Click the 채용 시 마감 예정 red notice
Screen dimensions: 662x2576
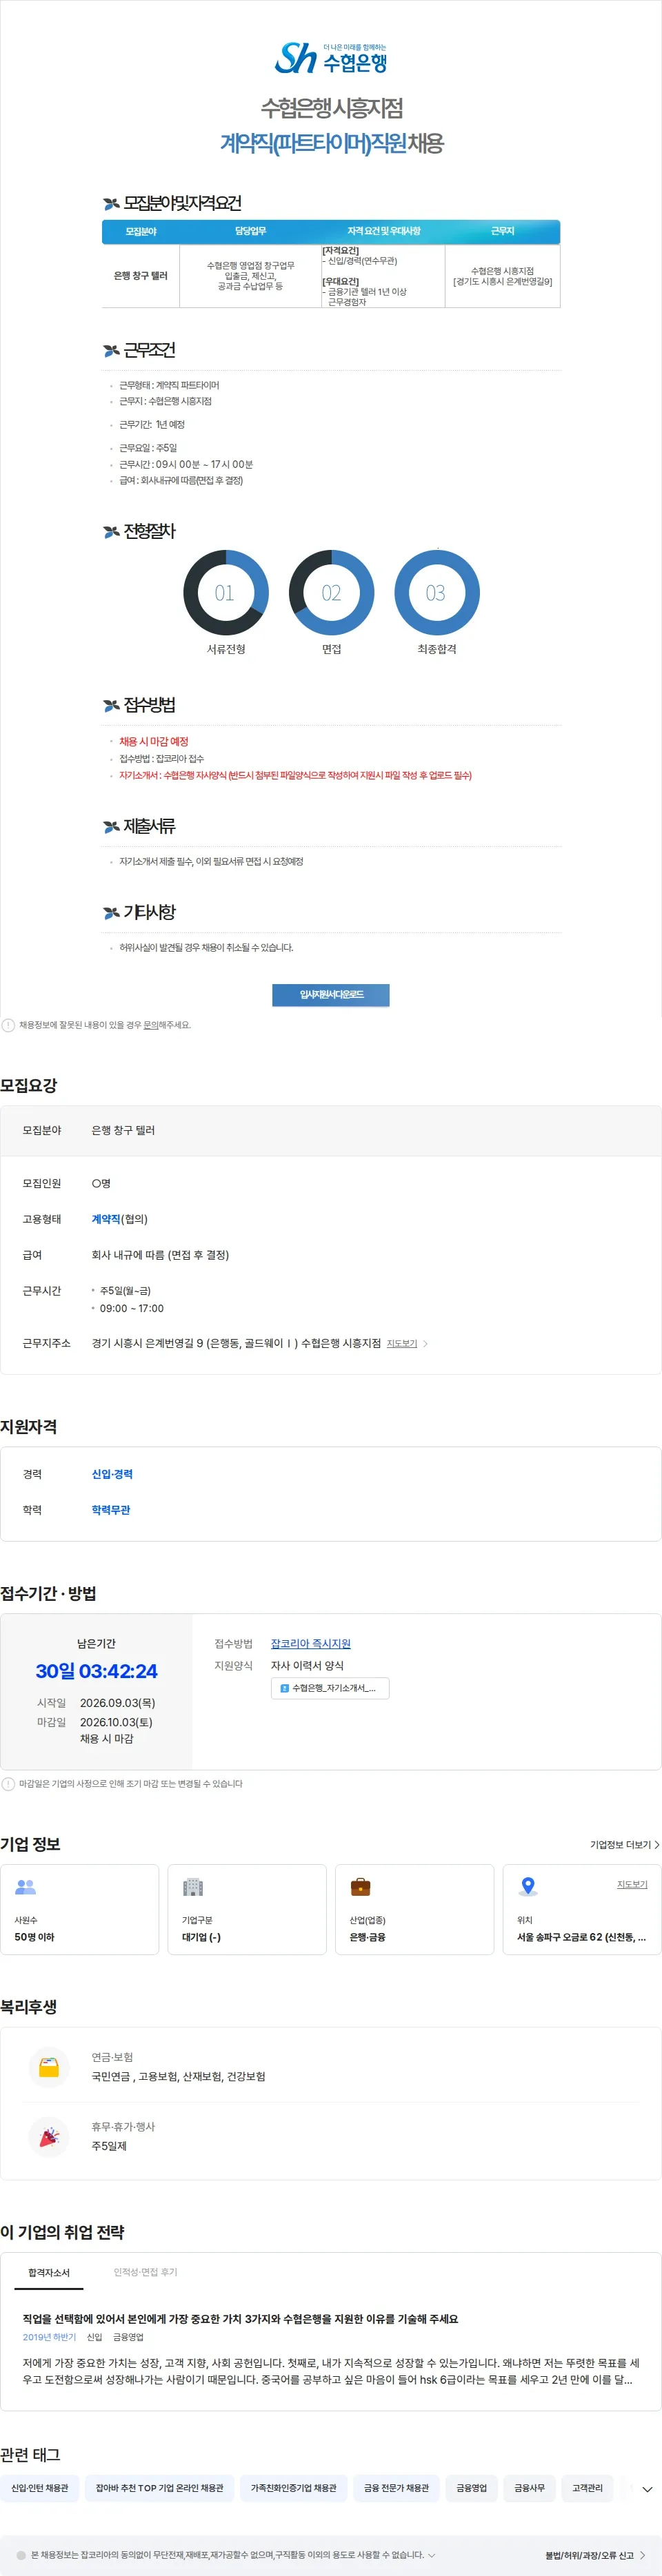coord(153,741)
